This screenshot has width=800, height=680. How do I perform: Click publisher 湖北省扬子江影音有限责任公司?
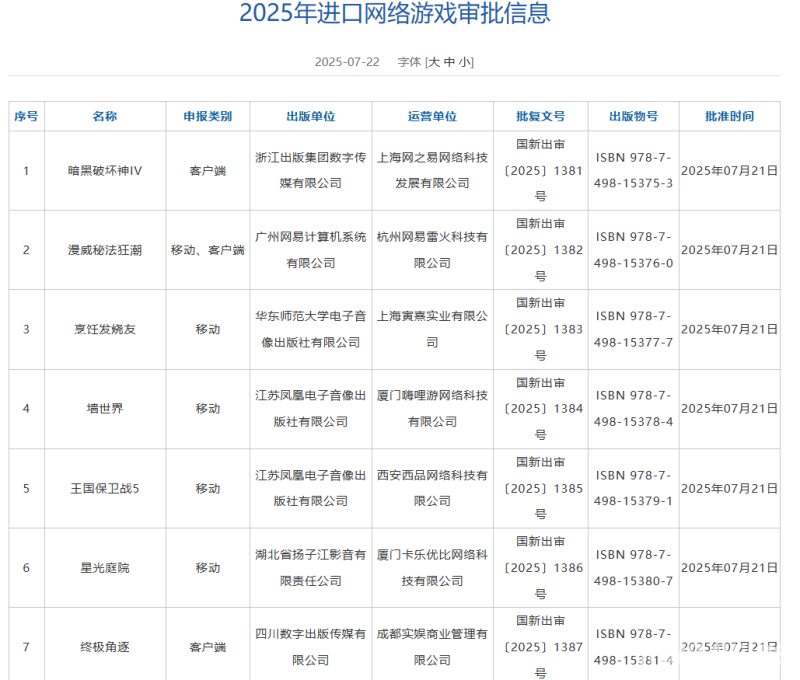pyautogui.click(x=311, y=568)
